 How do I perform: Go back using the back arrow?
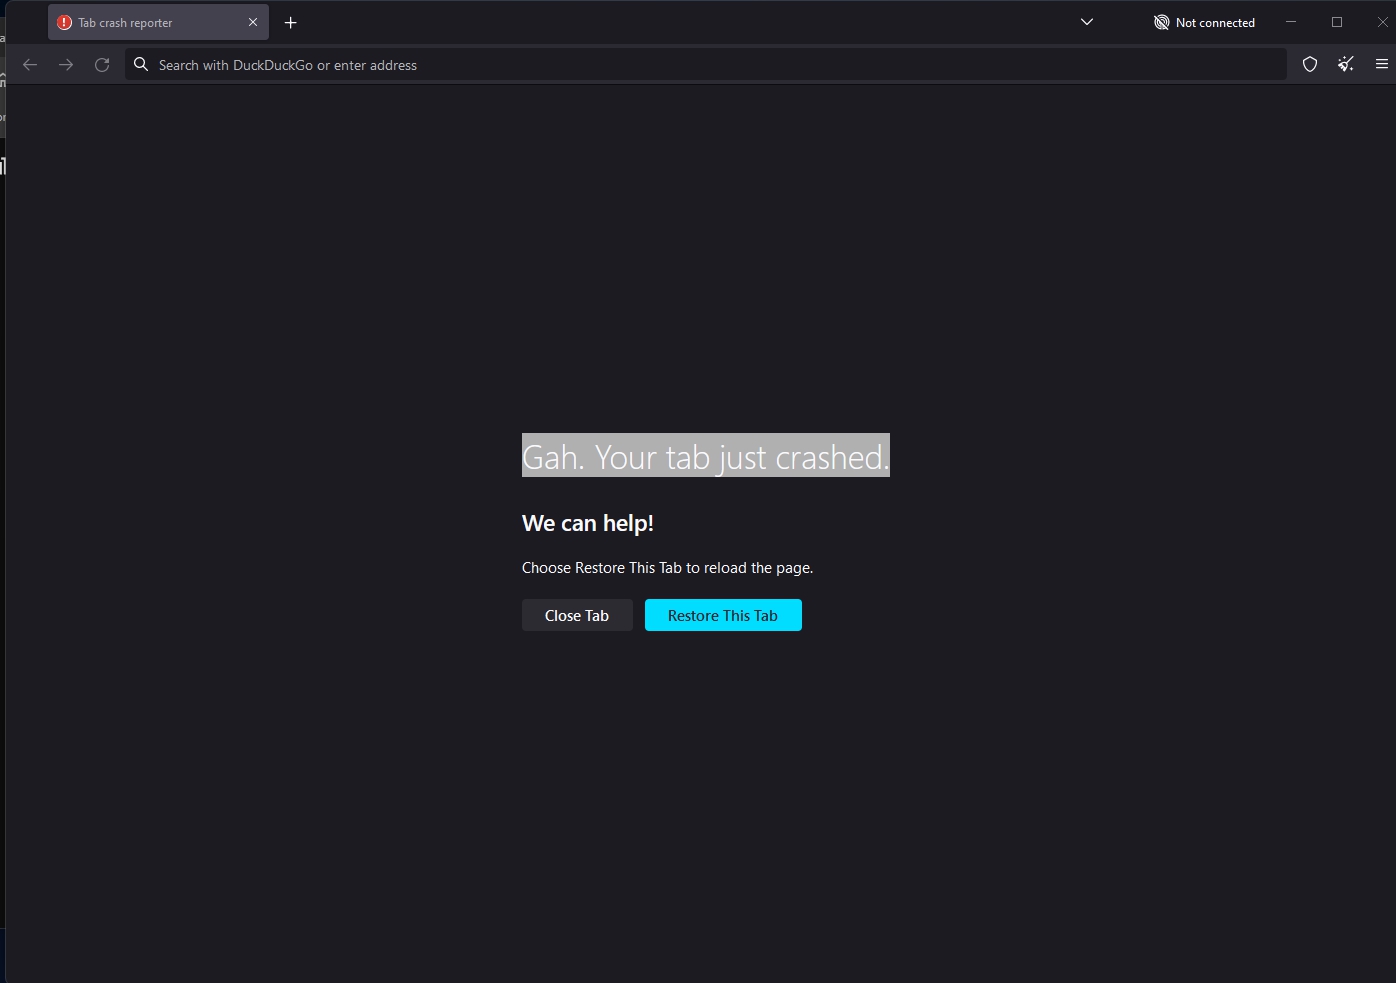30,65
